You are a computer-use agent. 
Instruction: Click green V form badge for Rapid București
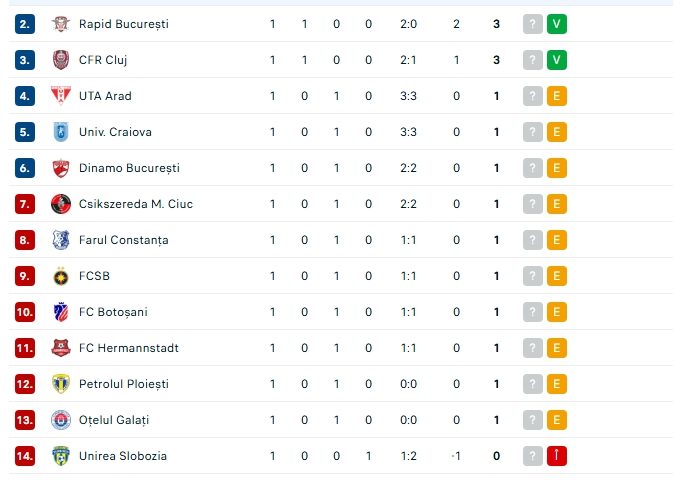[557, 24]
